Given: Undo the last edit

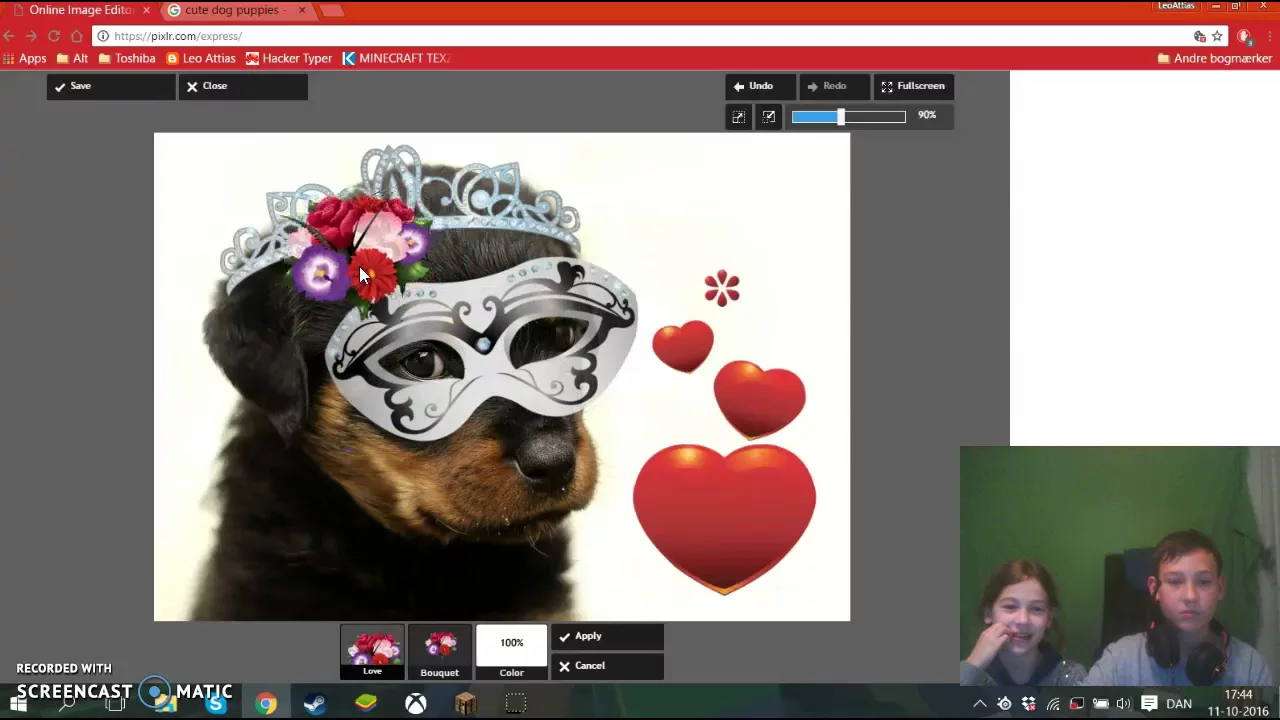Looking at the screenshot, I should [760, 86].
